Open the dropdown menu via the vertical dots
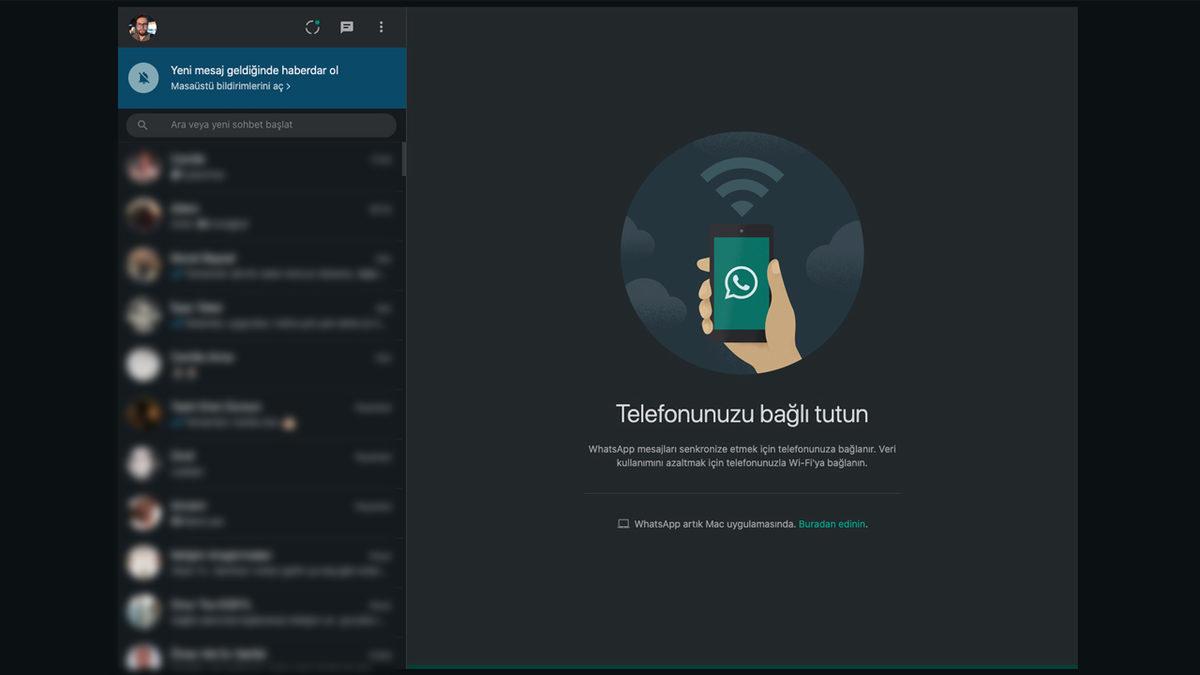Screen dimensions: 1200x675 pyautogui.click(x=381, y=27)
